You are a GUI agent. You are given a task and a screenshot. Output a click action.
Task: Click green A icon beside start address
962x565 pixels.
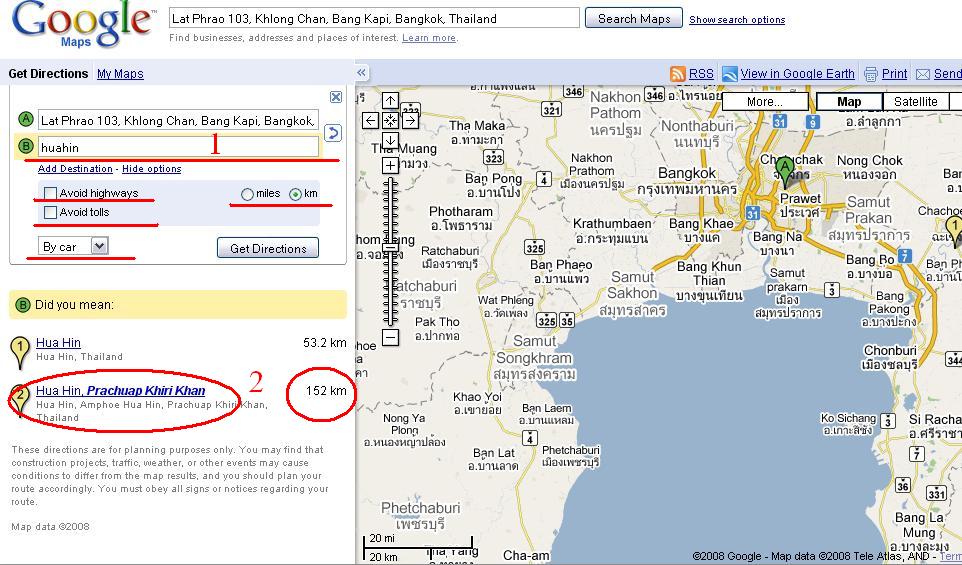click(25, 119)
